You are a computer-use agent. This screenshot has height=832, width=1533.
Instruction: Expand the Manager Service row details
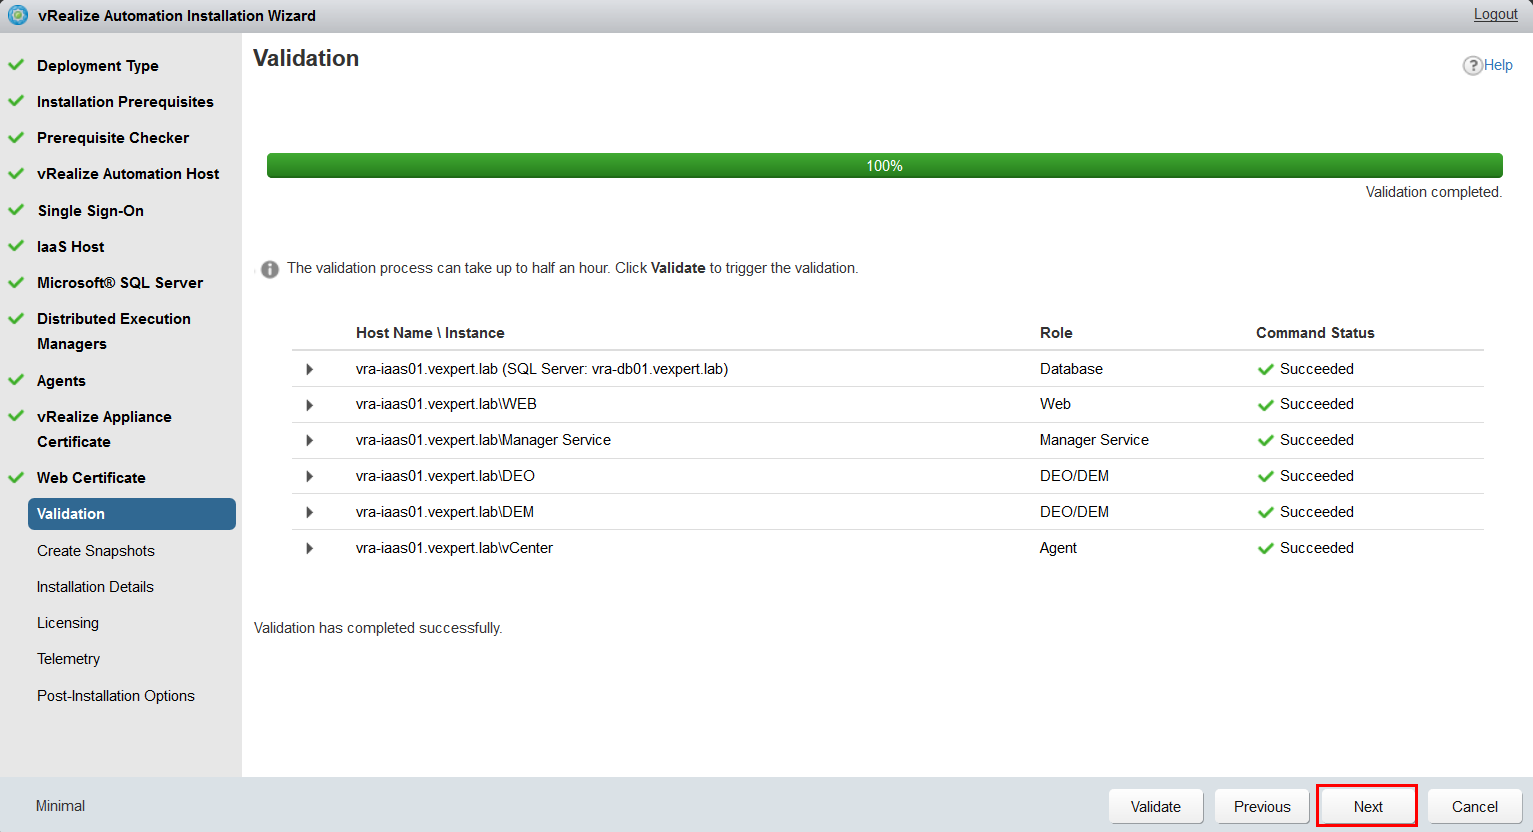(x=309, y=441)
